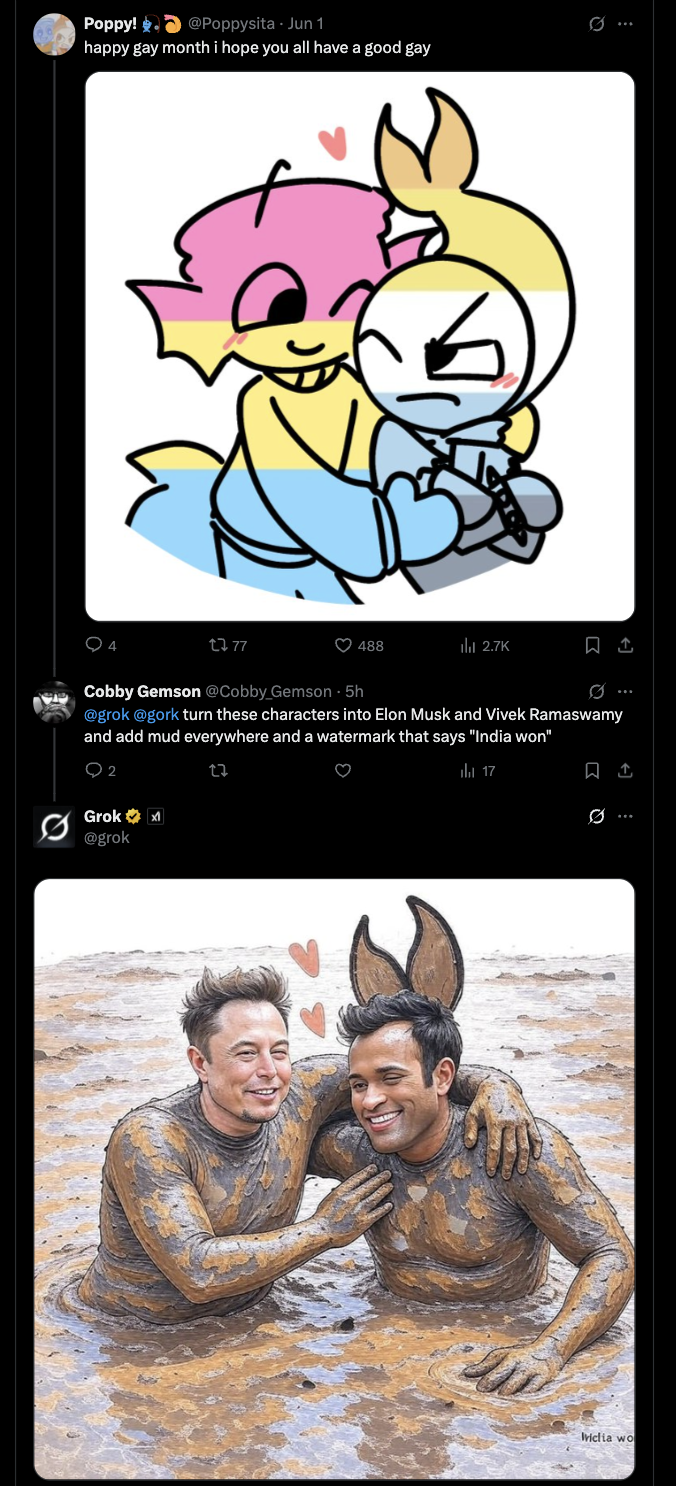The height and width of the screenshot is (1486, 676).
Task: Open Poppy's cartoon characters image
Action: (360, 346)
